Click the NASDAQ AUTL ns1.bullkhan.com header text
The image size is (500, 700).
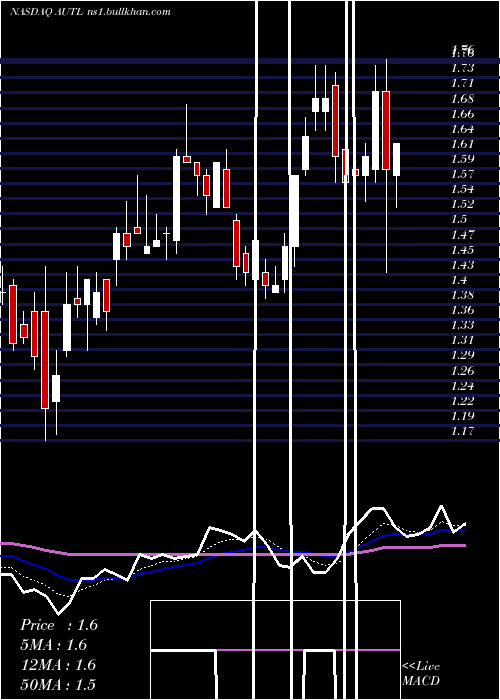click(90, 12)
